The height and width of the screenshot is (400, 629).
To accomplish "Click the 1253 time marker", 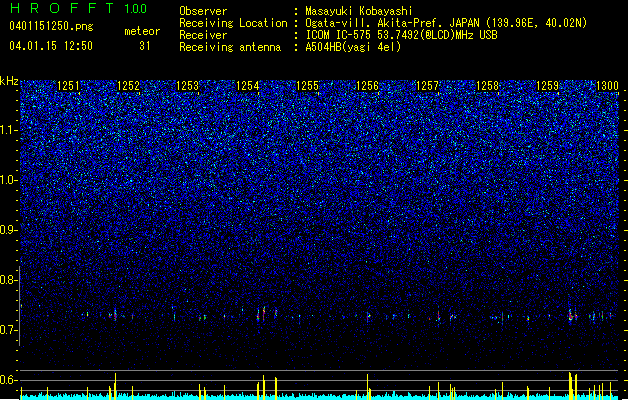I will (x=187, y=86).
